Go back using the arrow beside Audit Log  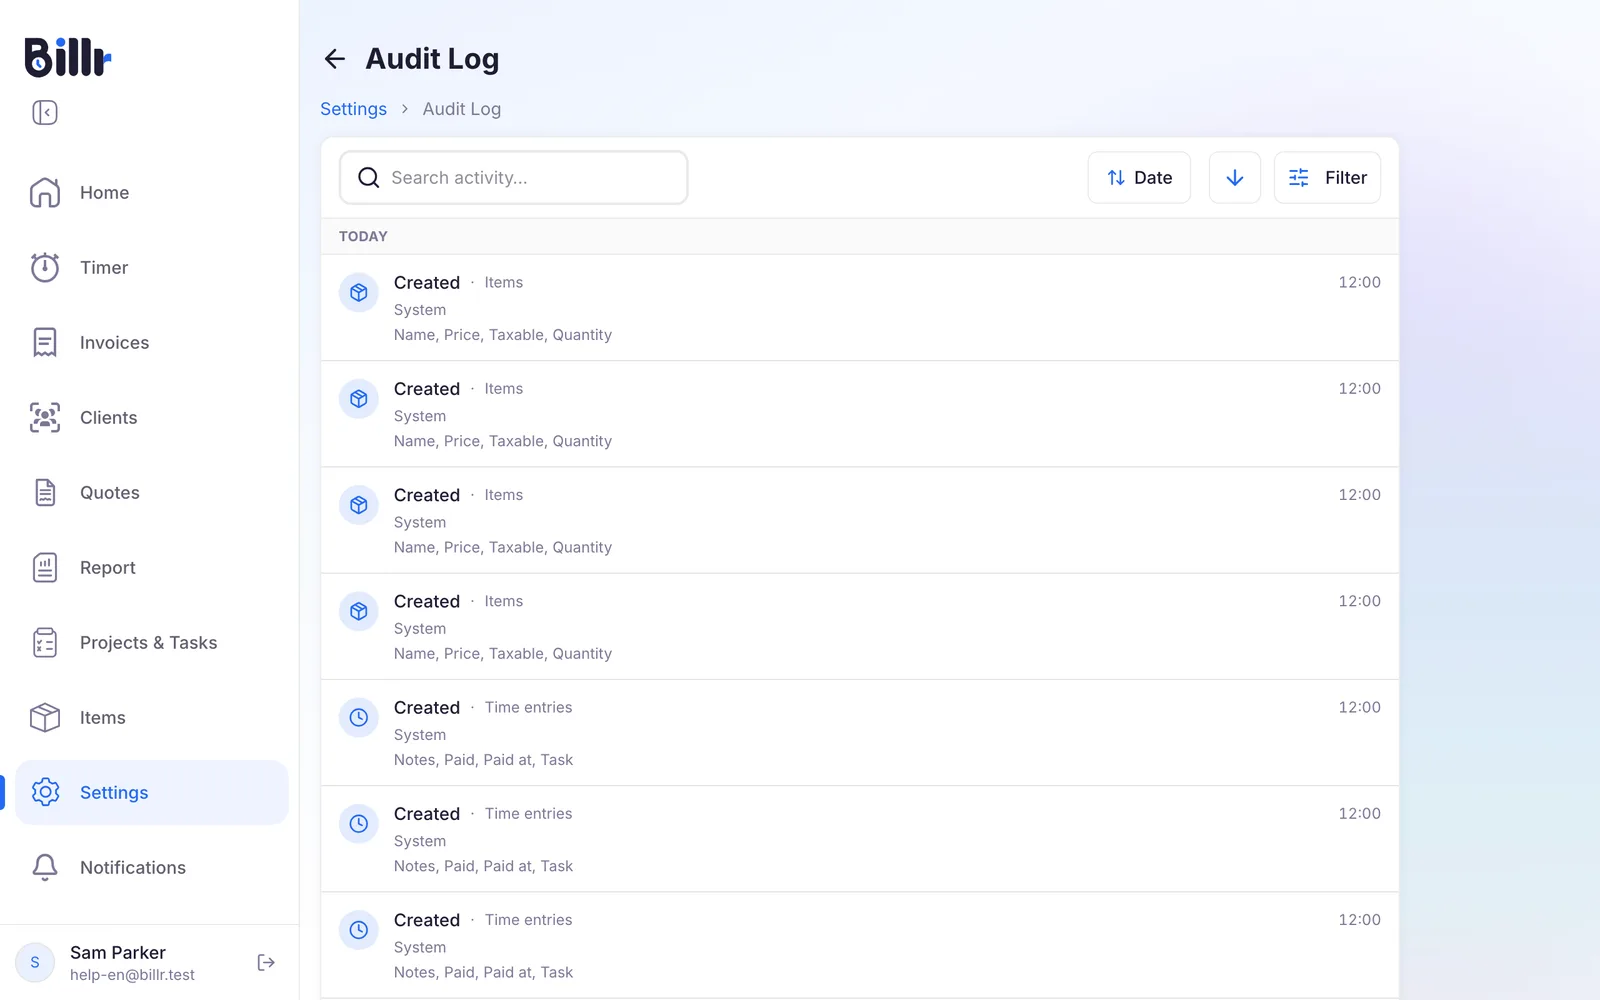pyautogui.click(x=335, y=59)
